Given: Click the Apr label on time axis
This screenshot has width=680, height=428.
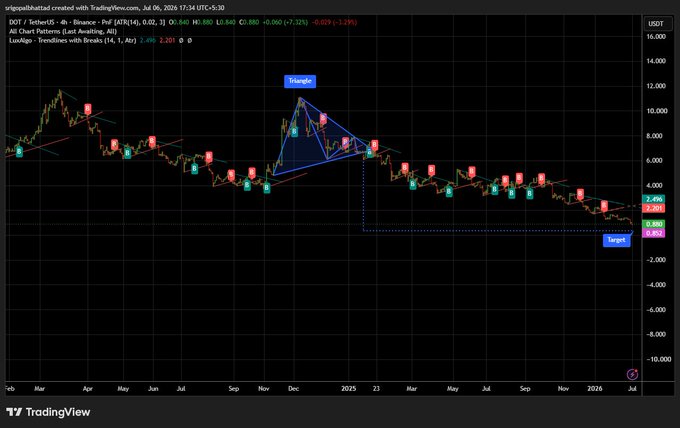Looking at the screenshot, I should tap(88, 389).
